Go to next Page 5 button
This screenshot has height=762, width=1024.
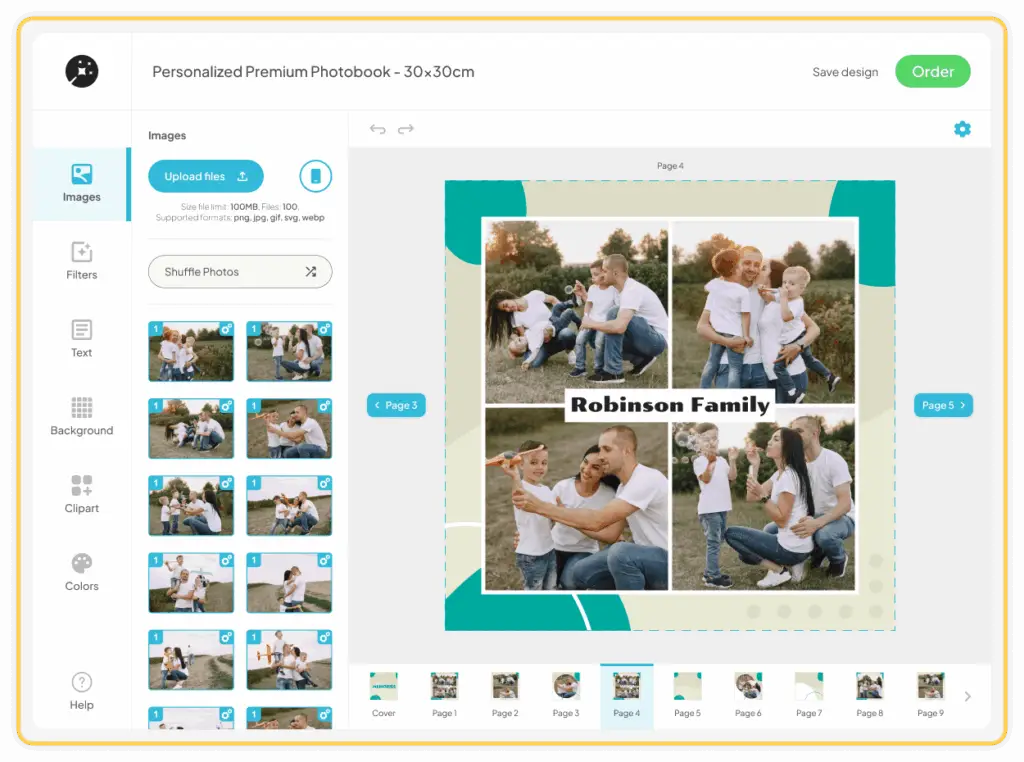(x=943, y=405)
